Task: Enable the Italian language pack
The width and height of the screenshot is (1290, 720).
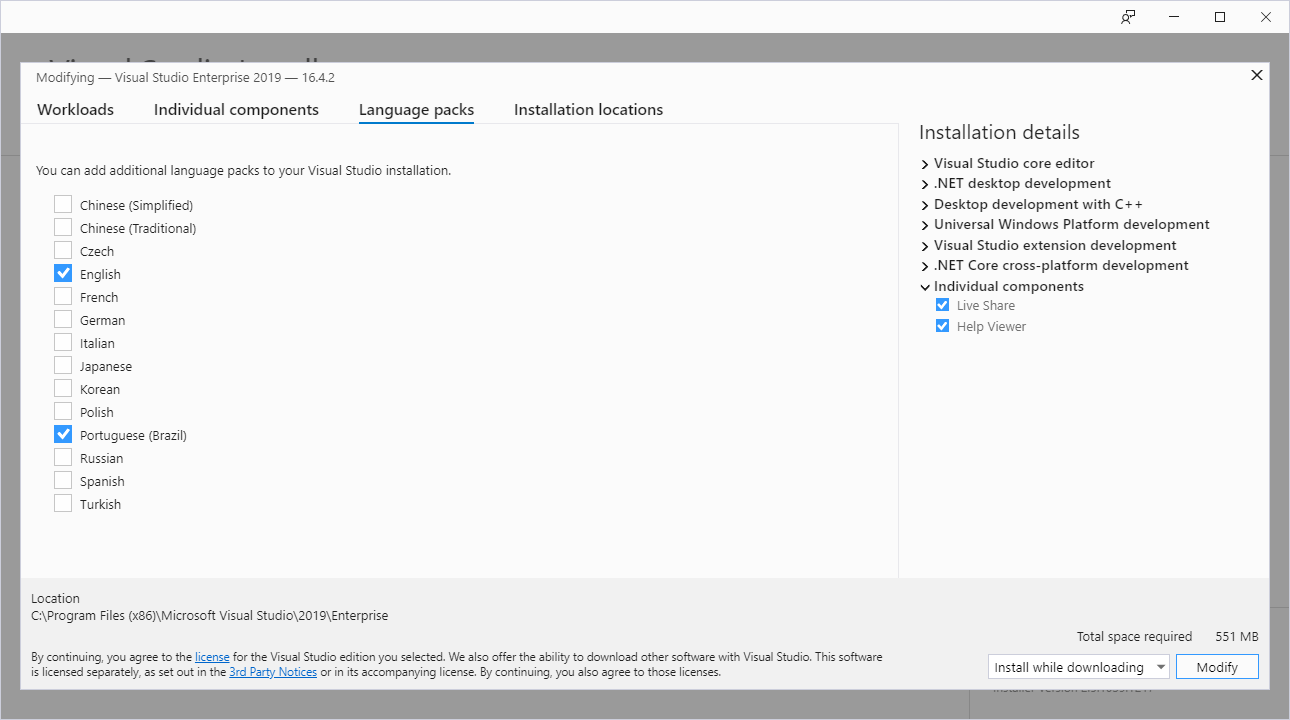Action: 63,342
